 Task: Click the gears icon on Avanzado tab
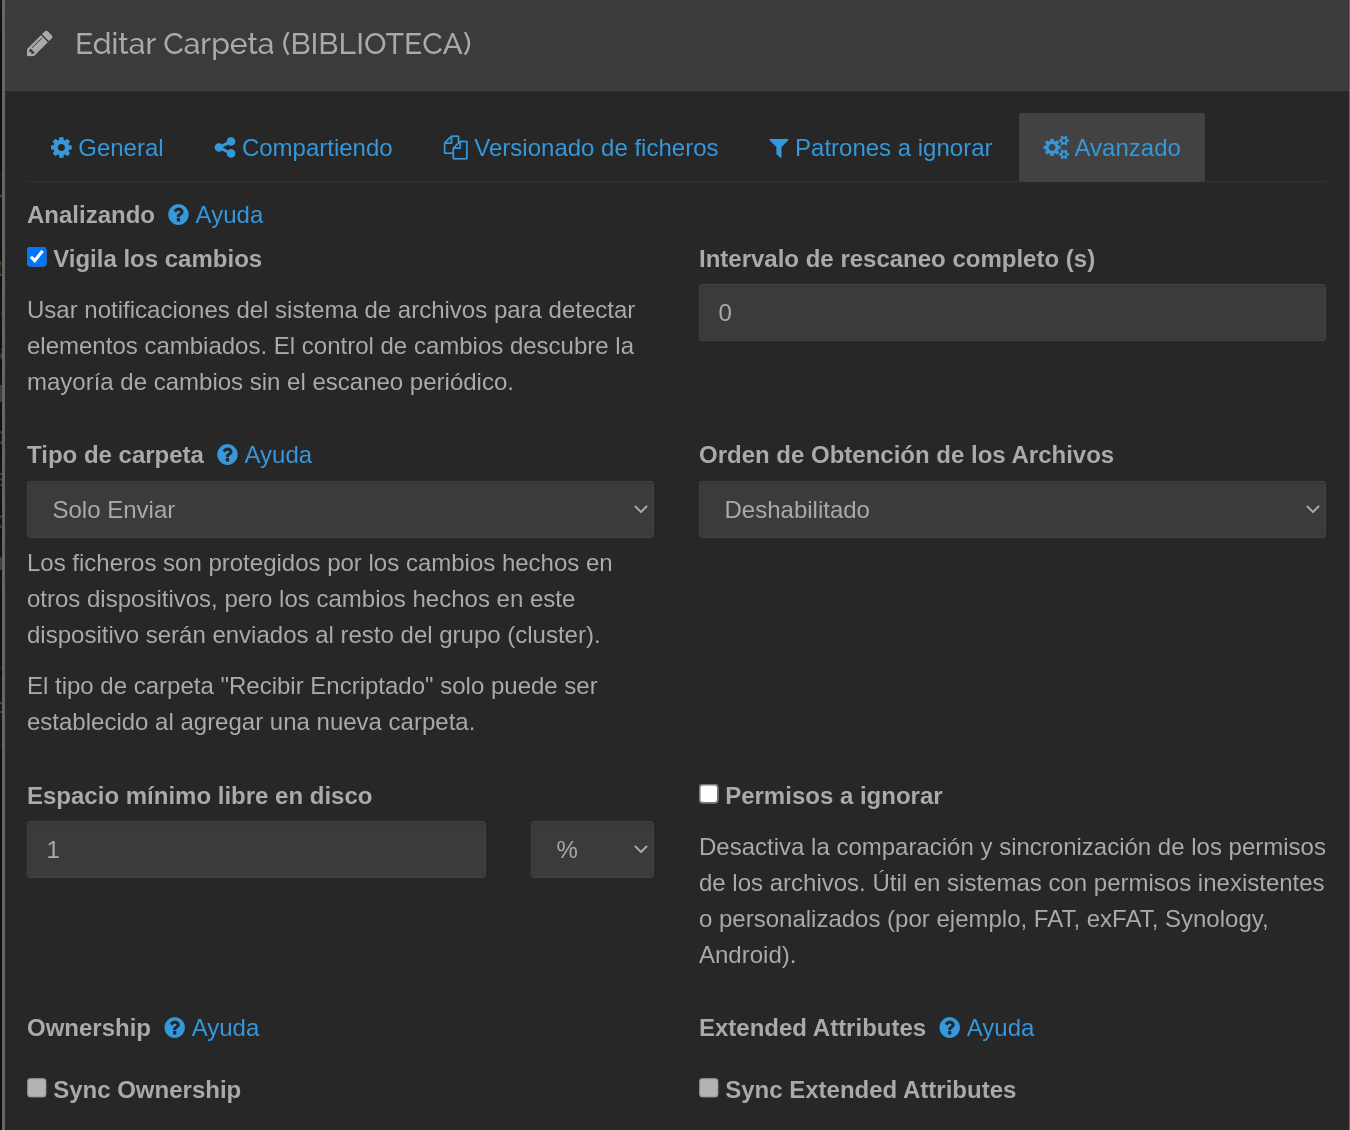coord(1055,148)
